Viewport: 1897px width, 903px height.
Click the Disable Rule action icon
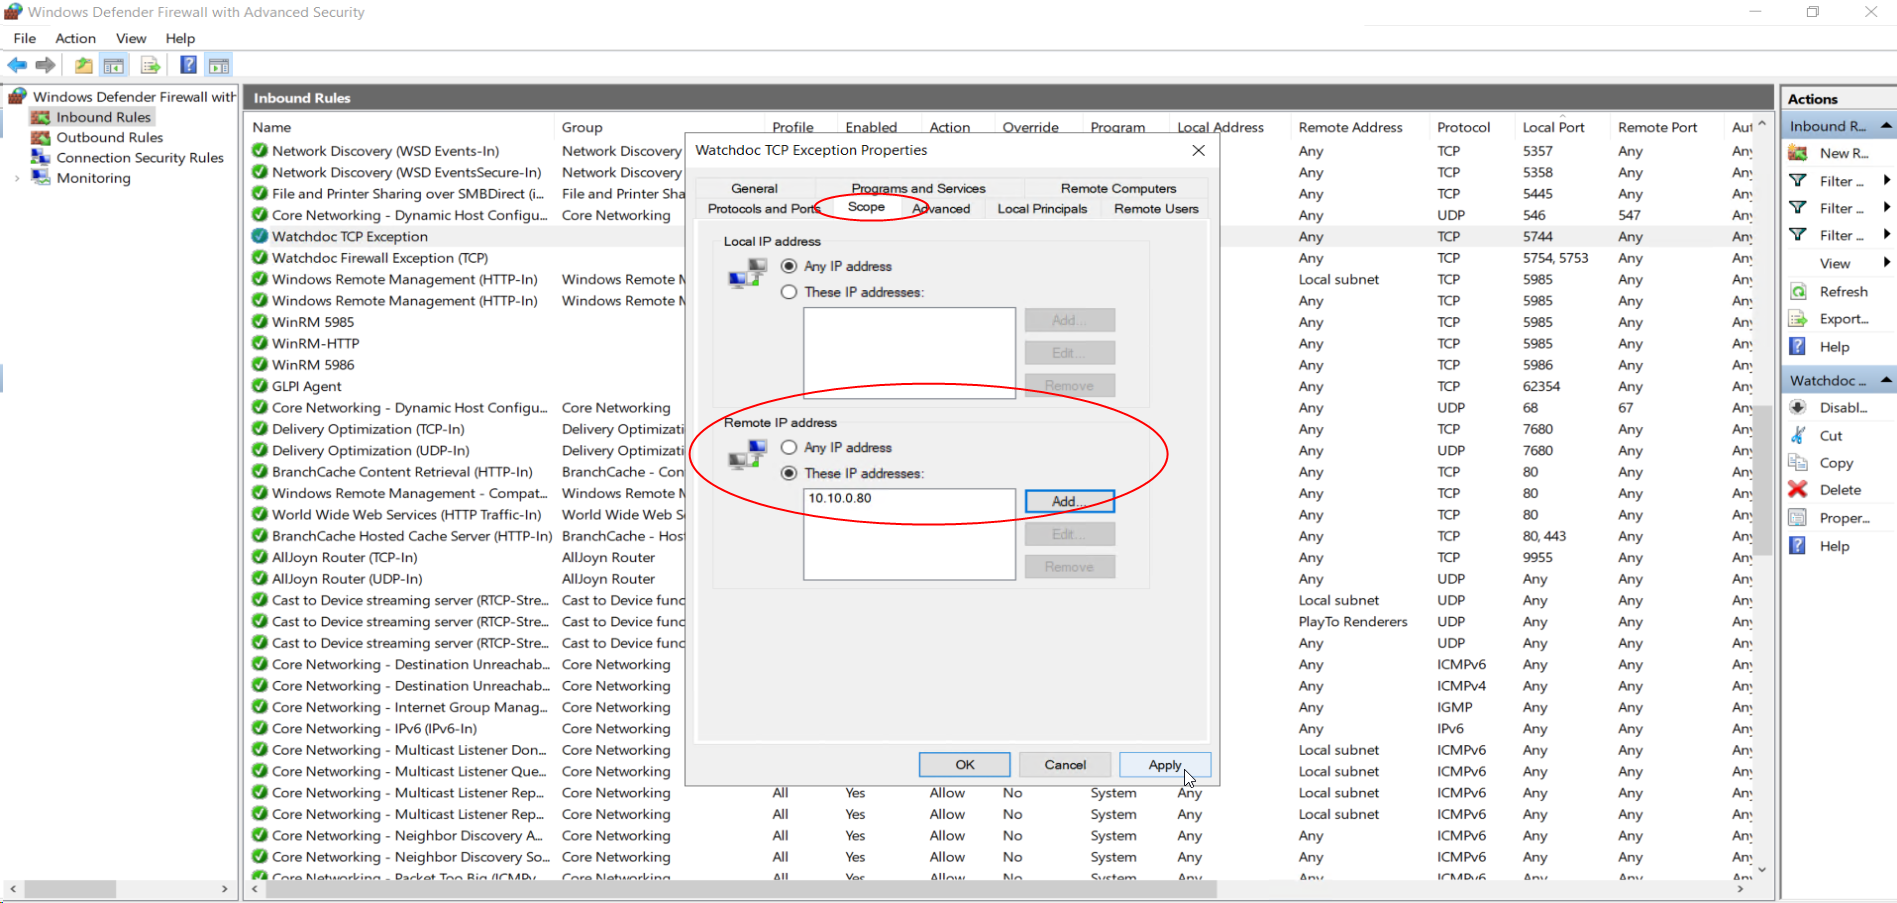coord(1797,407)
